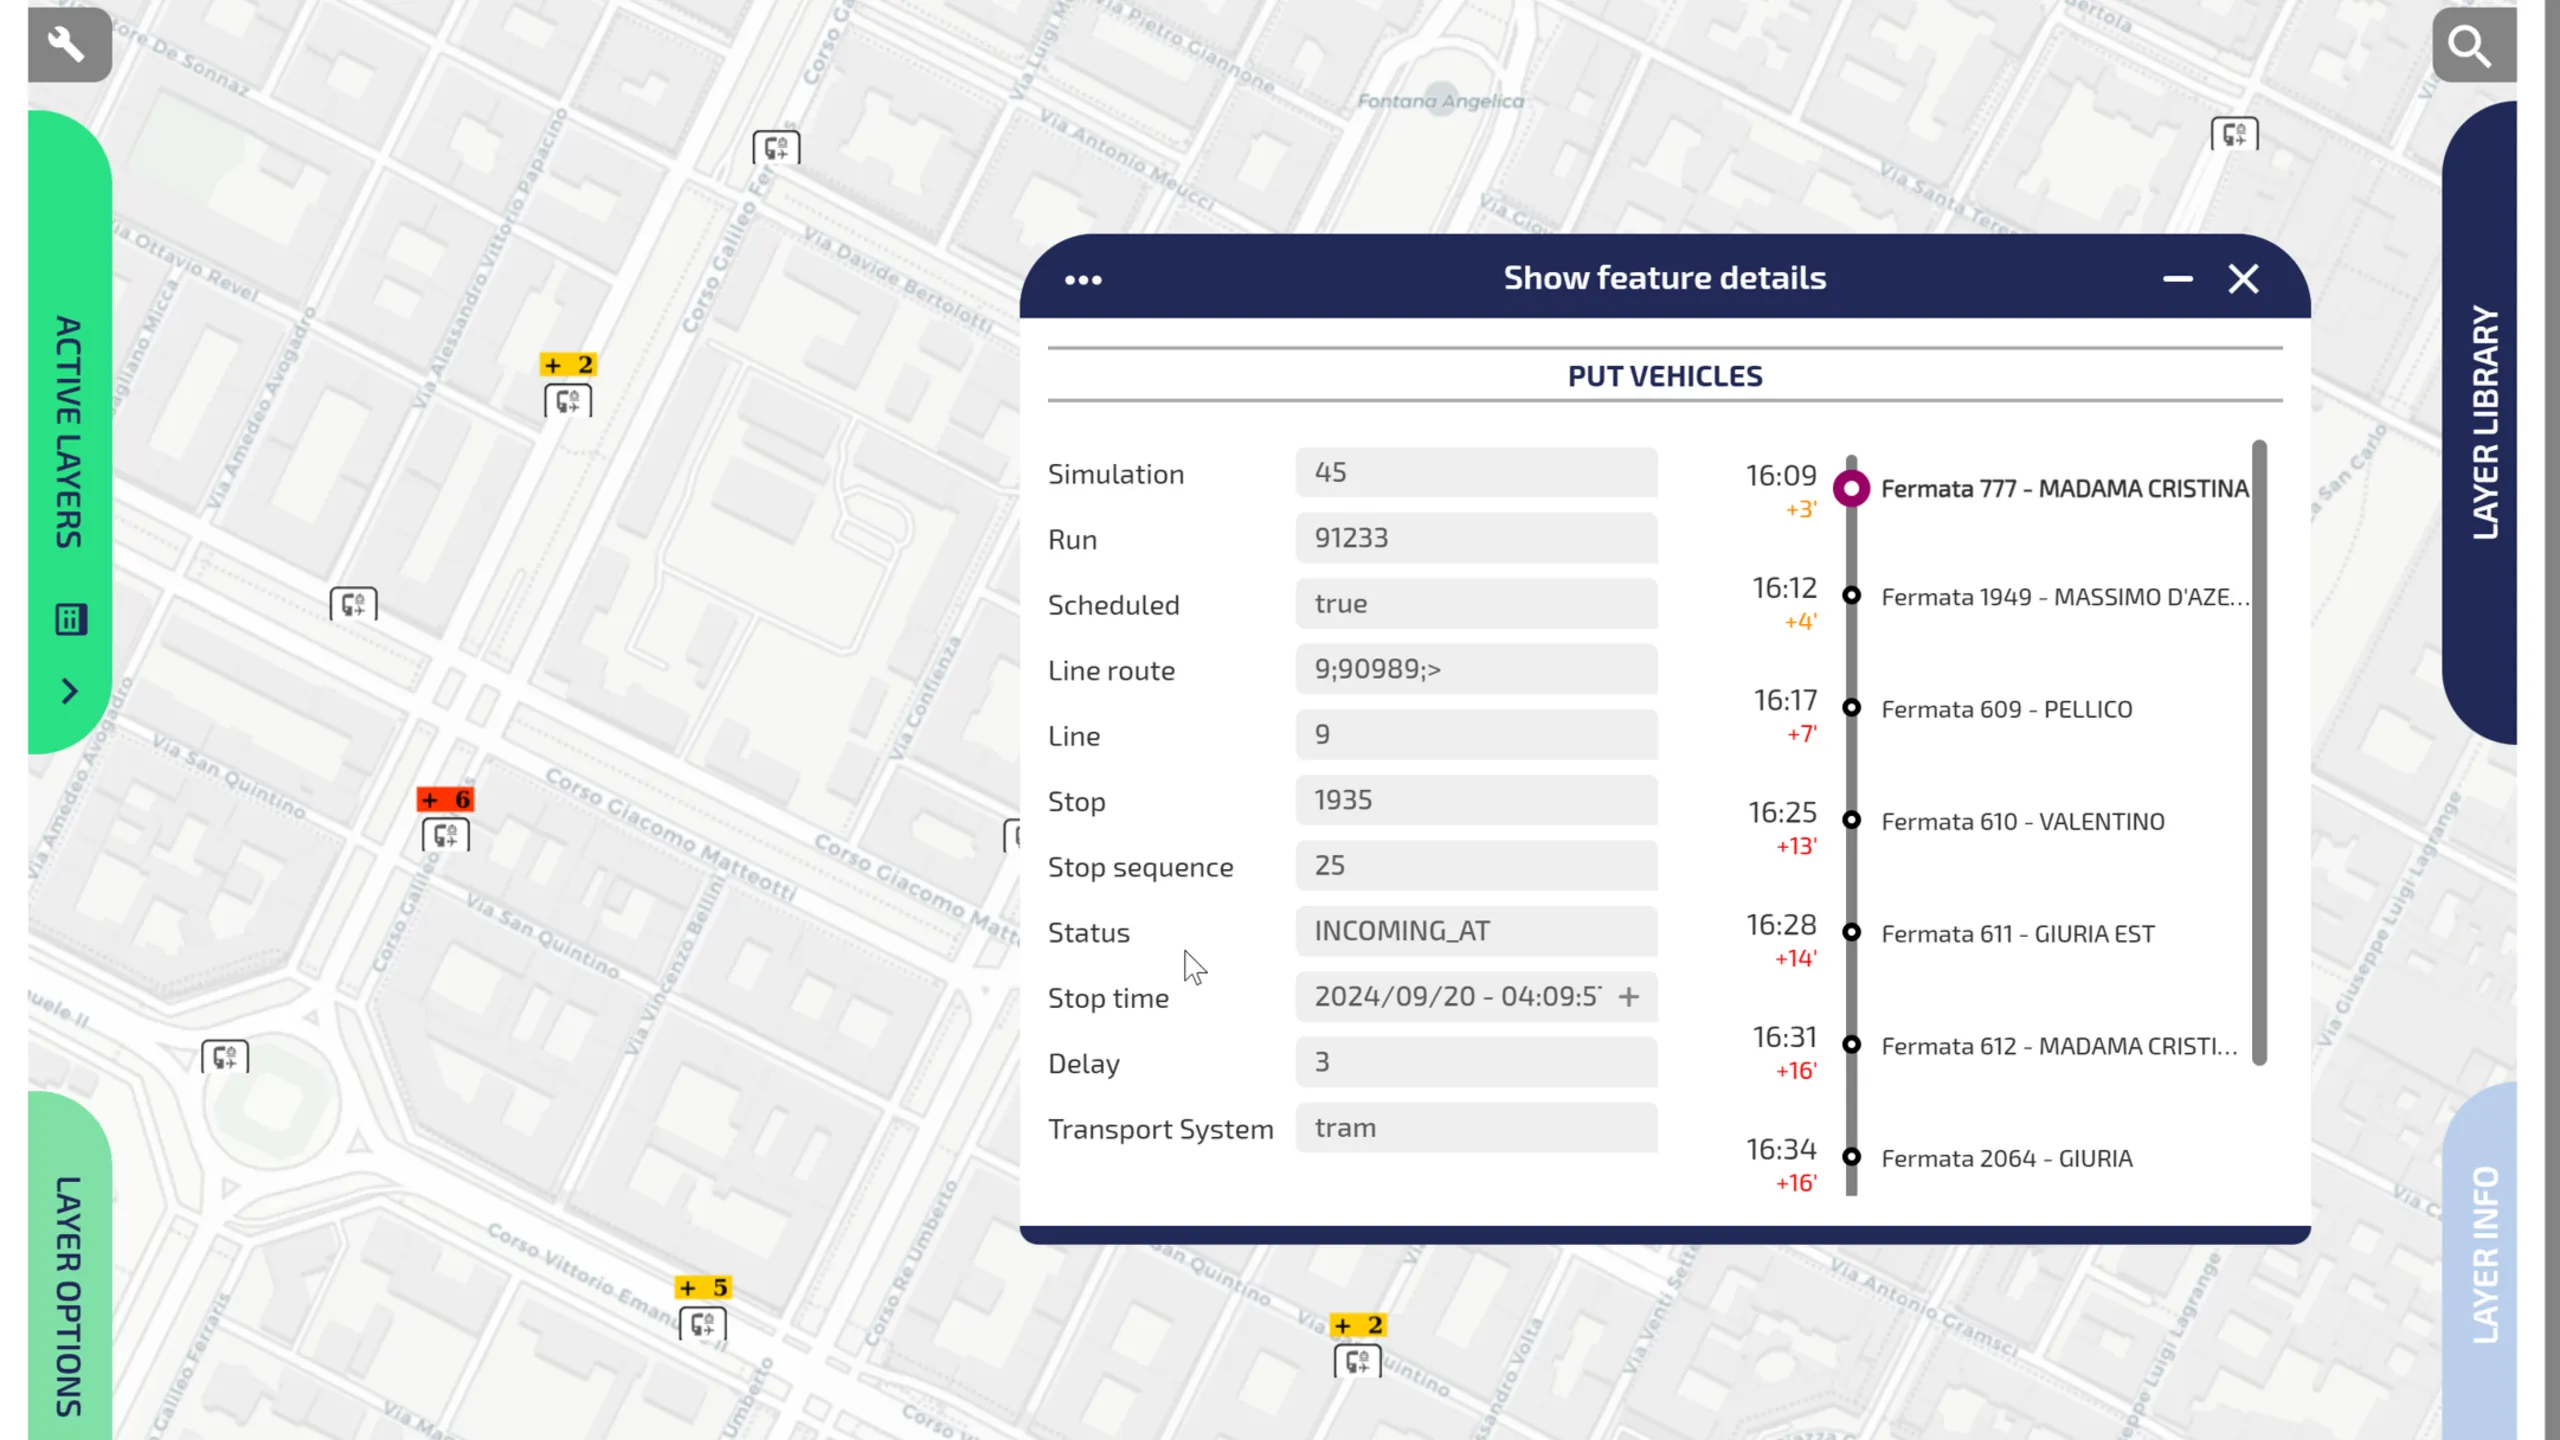2560x1440 pixels.
Task: Select stop Fermata 610 - VALENTINO
Action: (2022, 821)
